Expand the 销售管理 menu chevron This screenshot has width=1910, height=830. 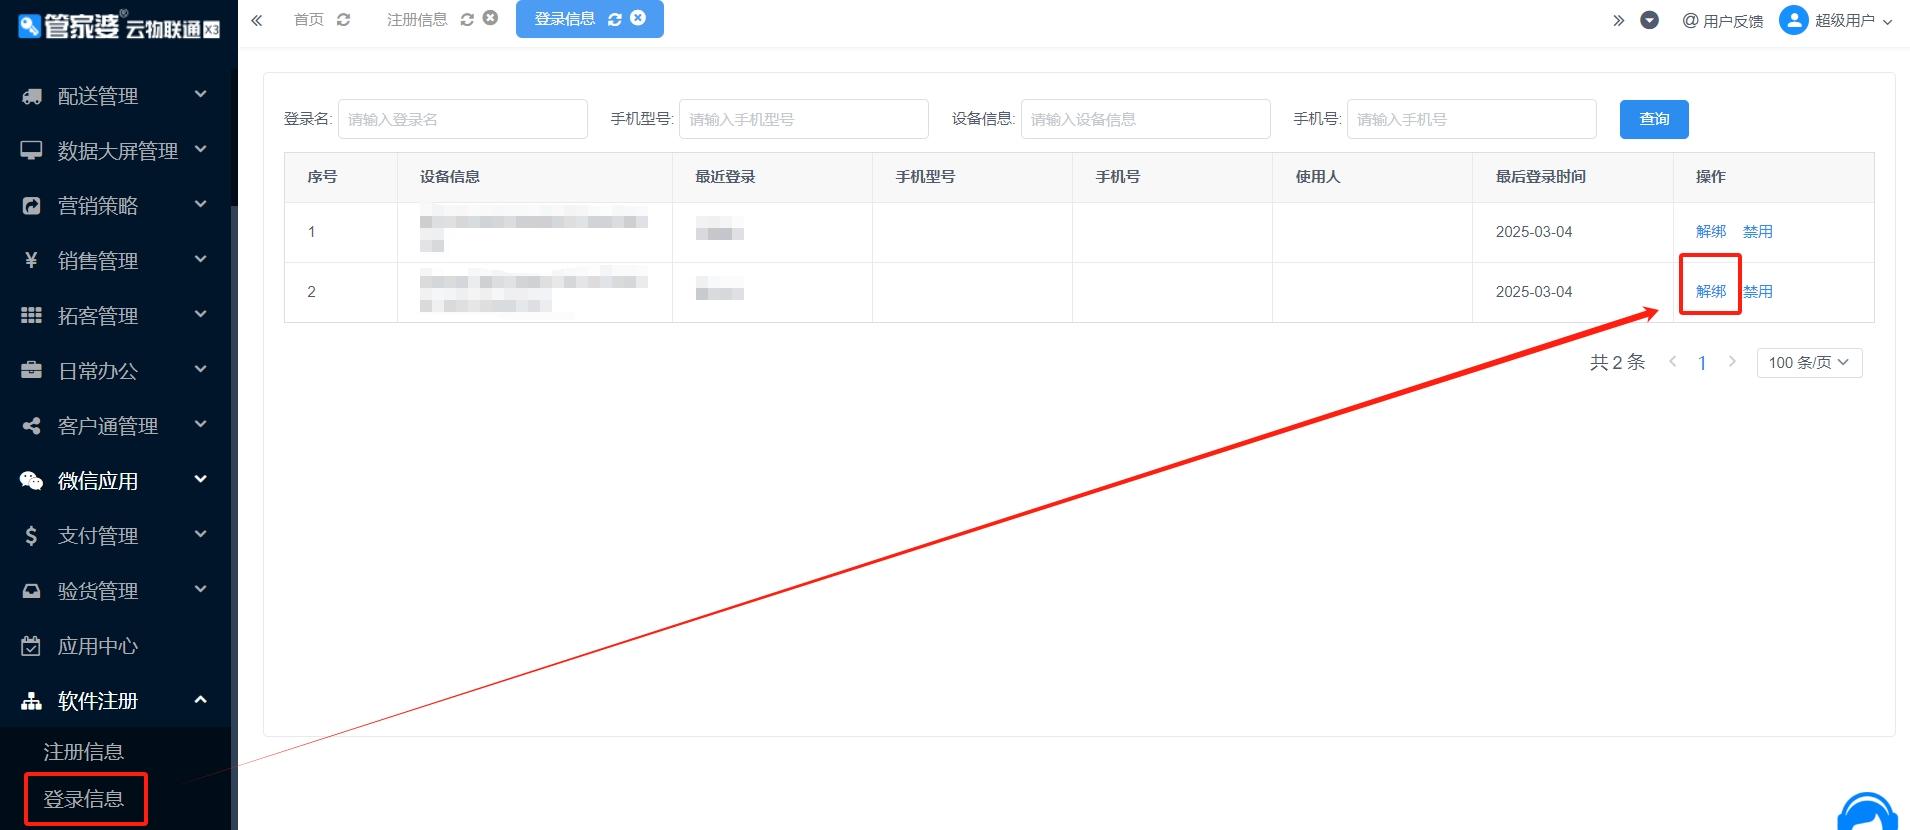point(200,259)
